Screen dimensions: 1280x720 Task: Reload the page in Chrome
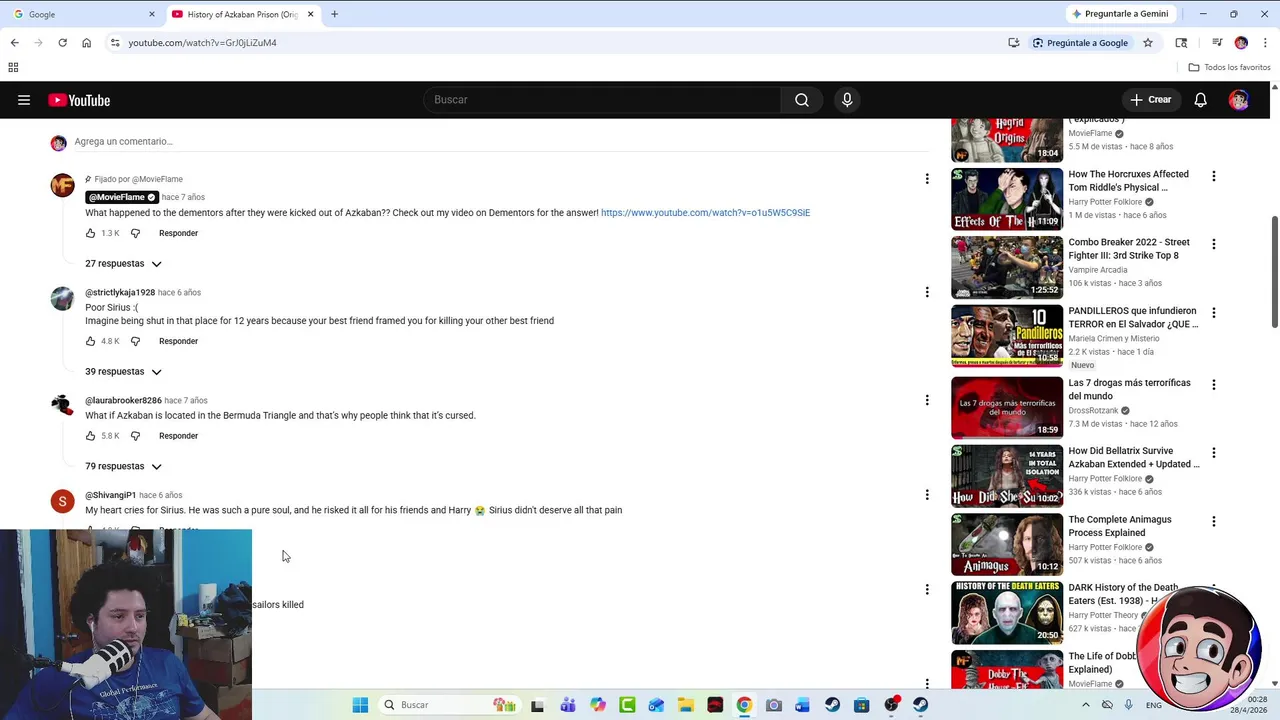coord(62,43)
